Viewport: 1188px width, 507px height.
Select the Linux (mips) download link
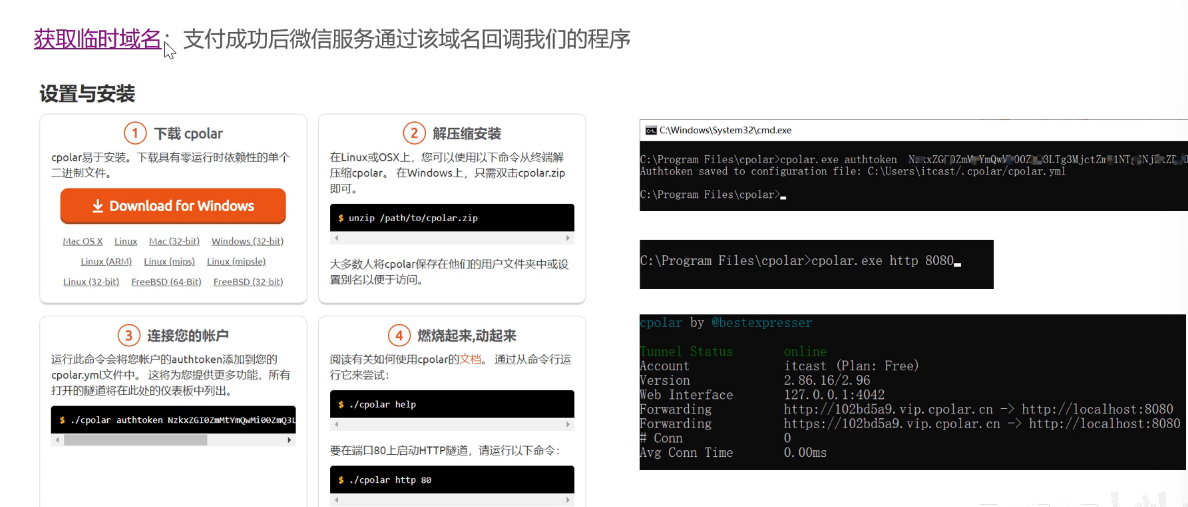pyautogui.click(x=170, y=261)
